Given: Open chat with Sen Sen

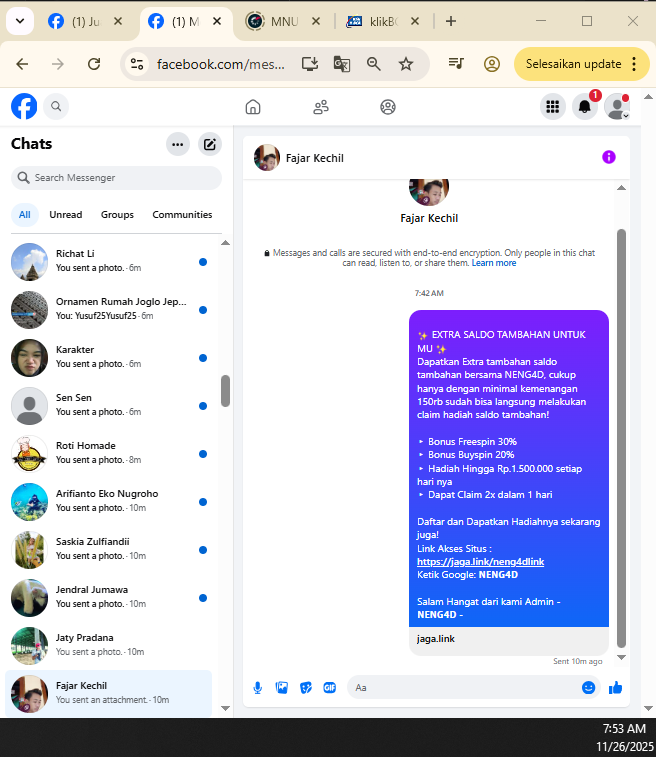Looking at the screenshot, I should 111,405.
